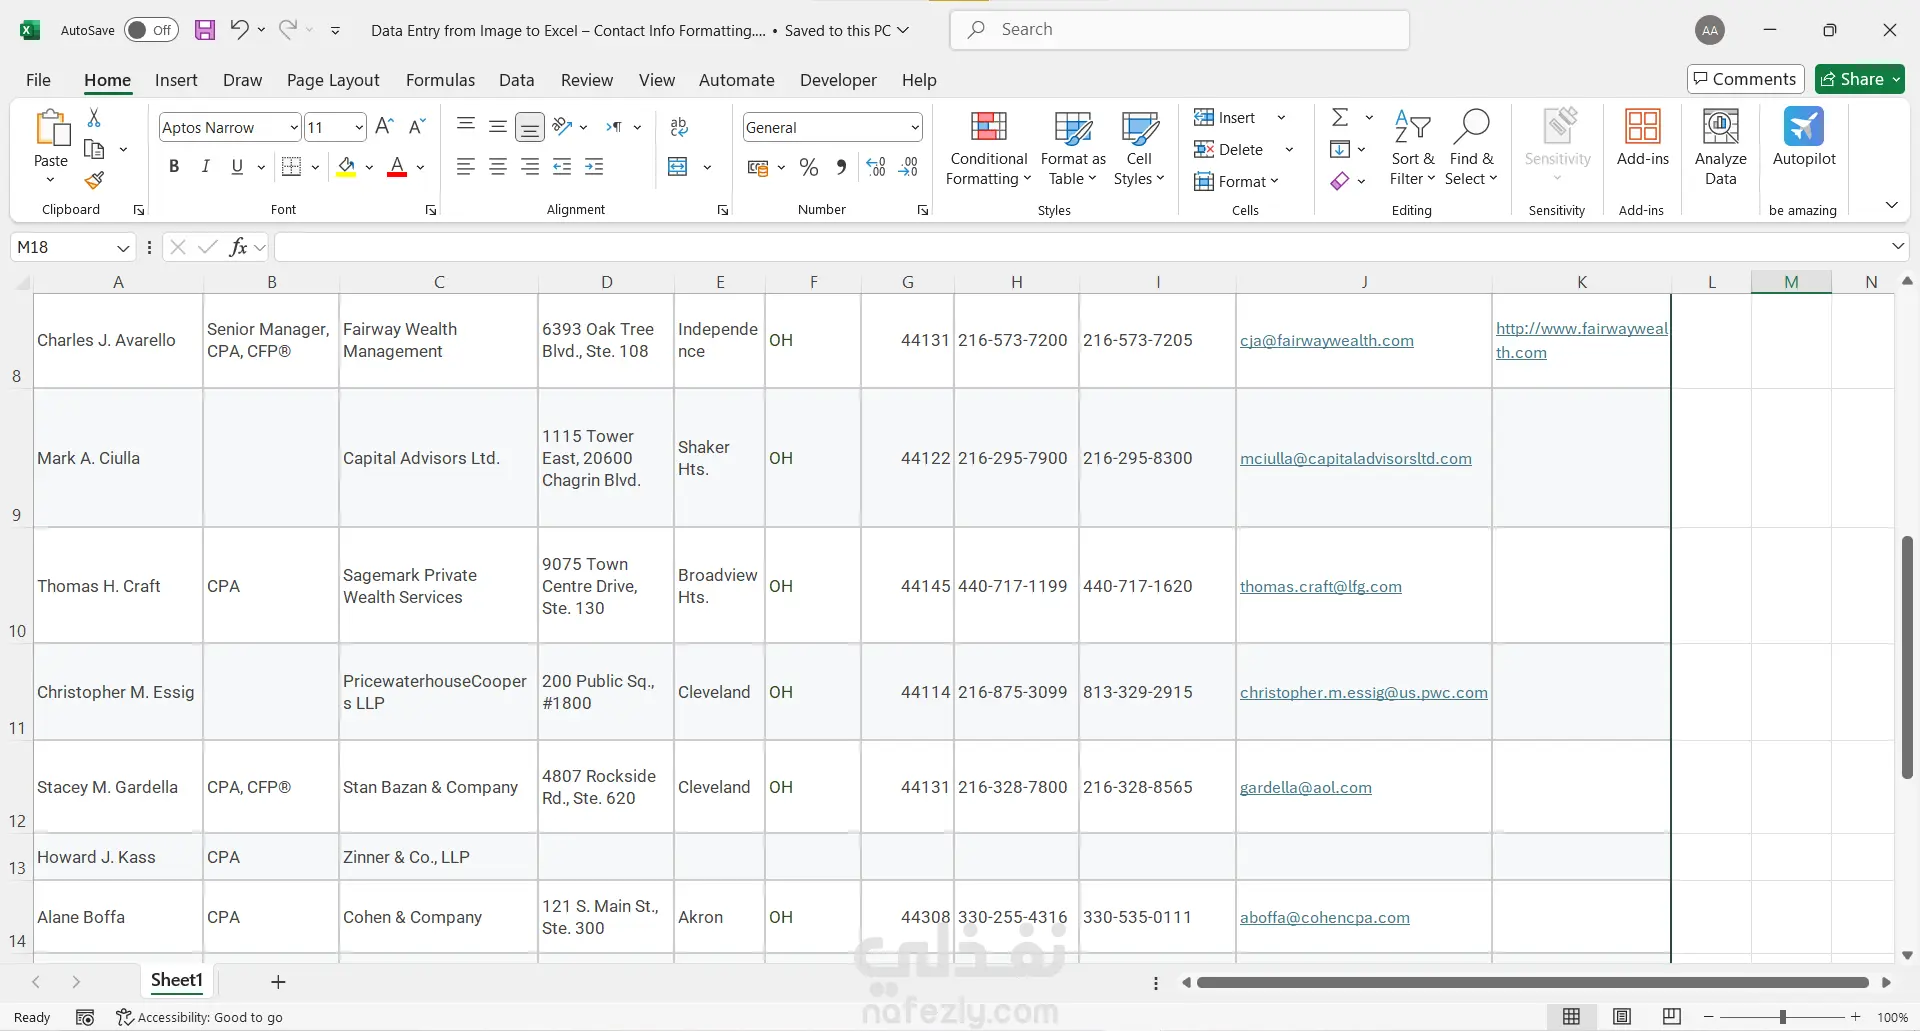Toggle bold formatting
This screenshot has width=1920, height=1031.
click(174, 167)
